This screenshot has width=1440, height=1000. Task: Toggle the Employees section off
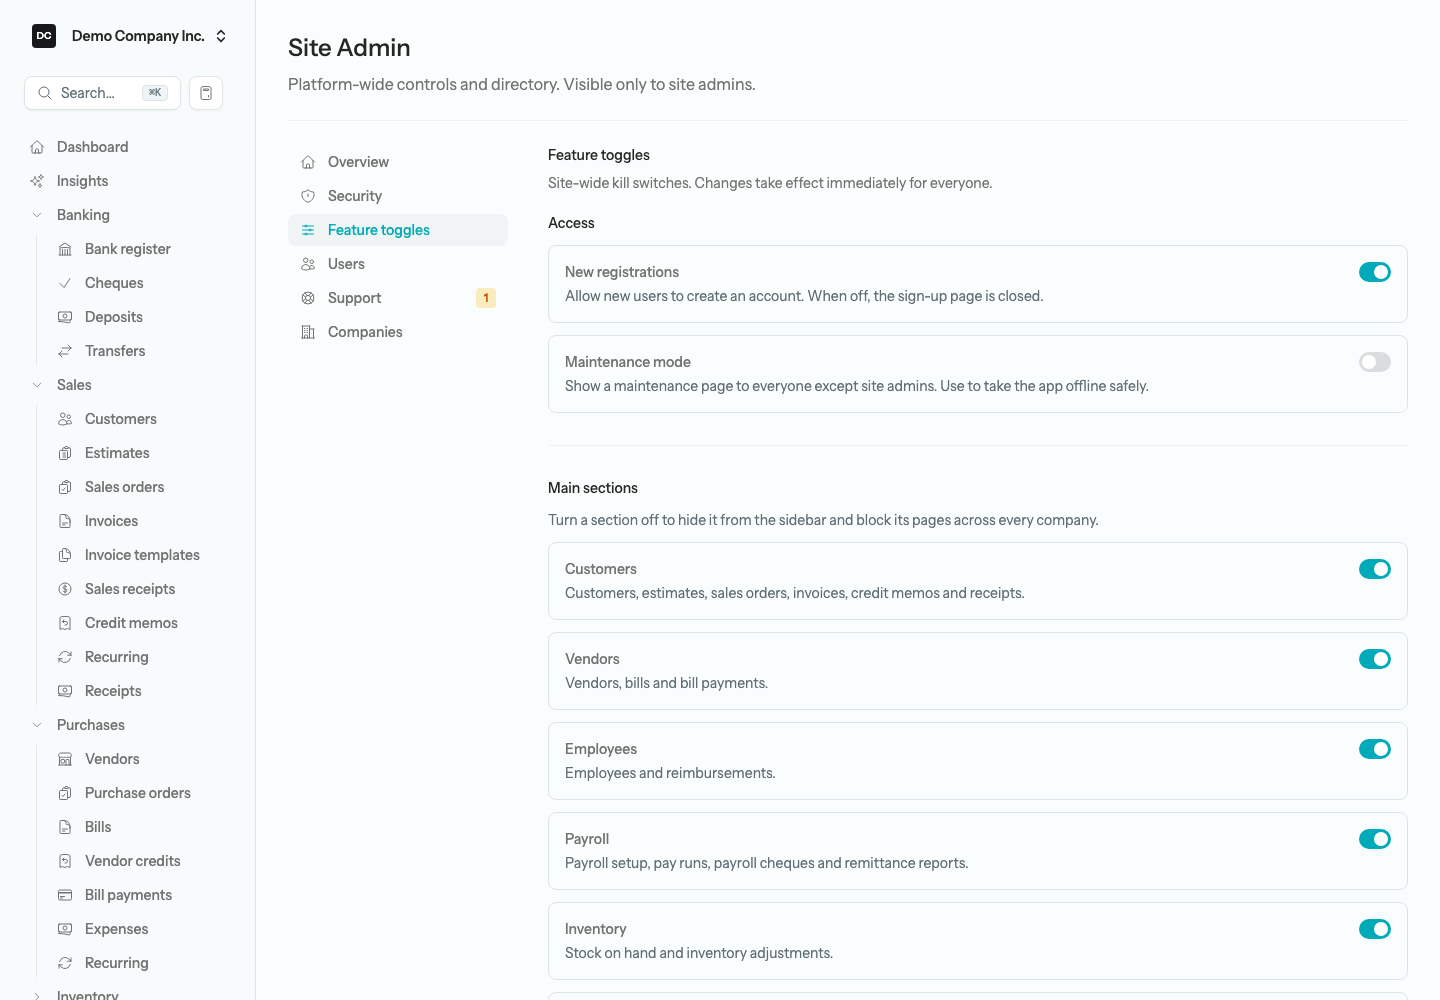point(1375,749)
